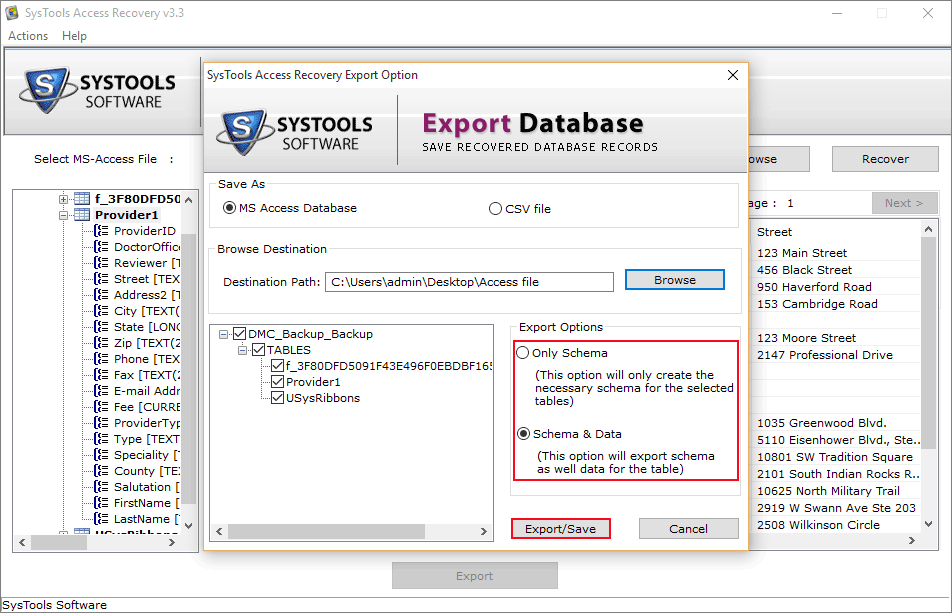Click the left arrow of export tree scrollbar

pos(219,531)
